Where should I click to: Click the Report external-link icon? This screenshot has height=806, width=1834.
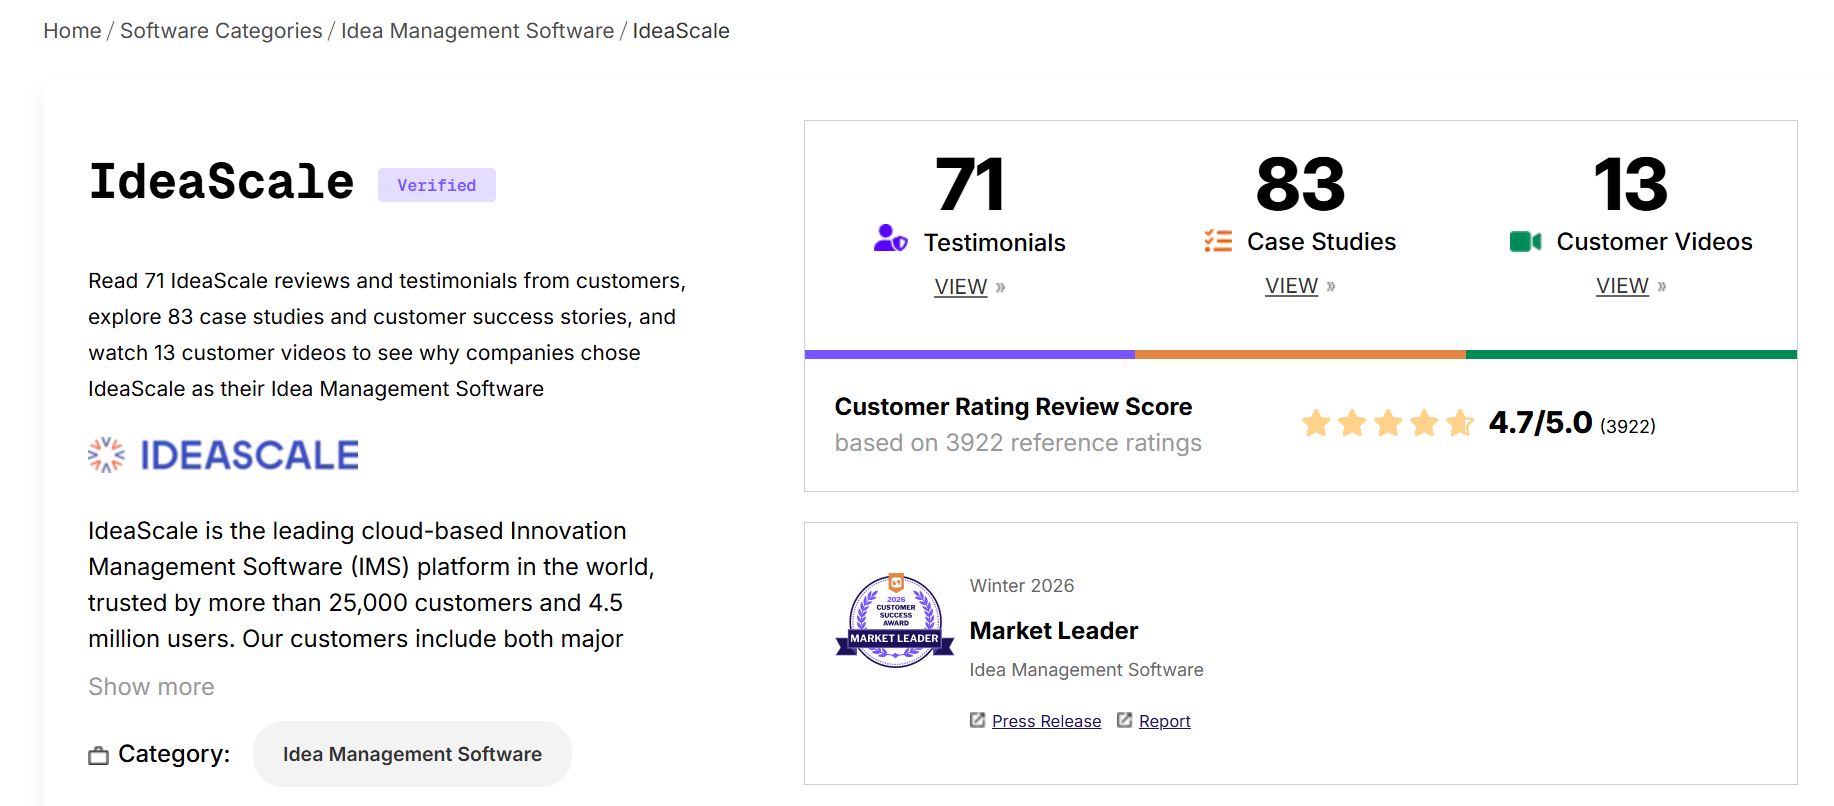(x=1125, y=720)
